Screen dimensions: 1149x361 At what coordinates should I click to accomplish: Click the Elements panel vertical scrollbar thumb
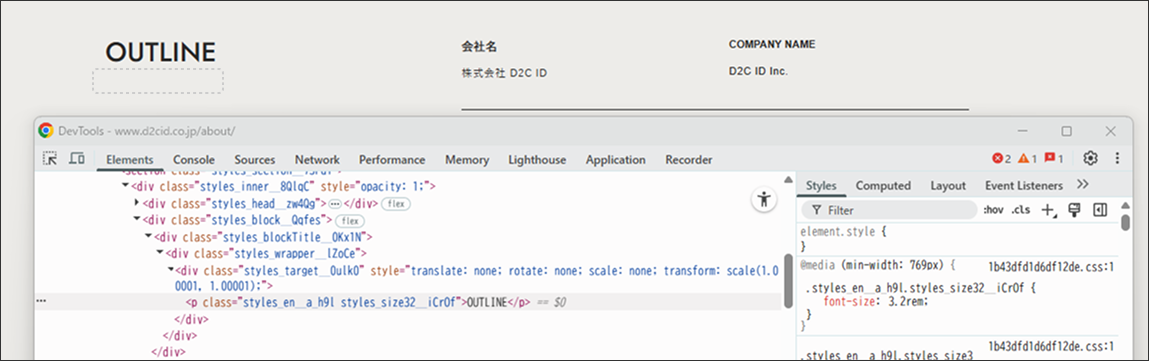[788, 280]
